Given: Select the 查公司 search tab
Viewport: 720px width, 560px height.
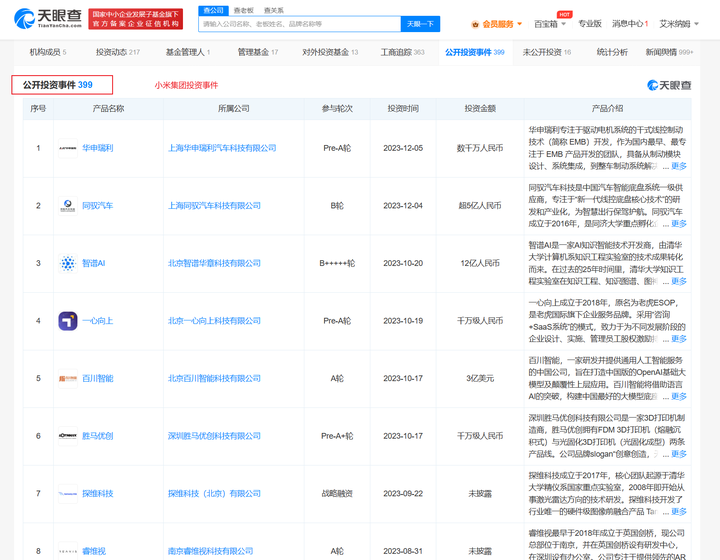Looking at the screenshot, I should [214, 10].
